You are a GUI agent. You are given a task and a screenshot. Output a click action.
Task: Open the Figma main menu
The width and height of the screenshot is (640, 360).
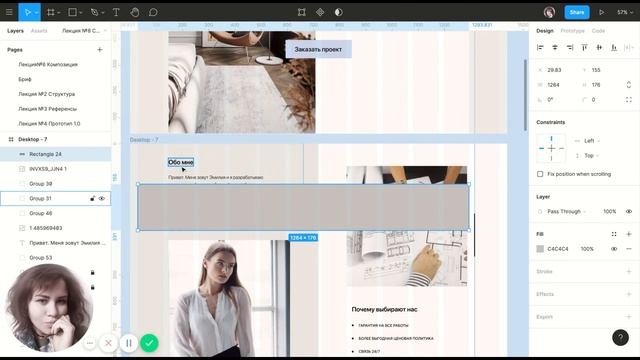click(x=9, y=12)
